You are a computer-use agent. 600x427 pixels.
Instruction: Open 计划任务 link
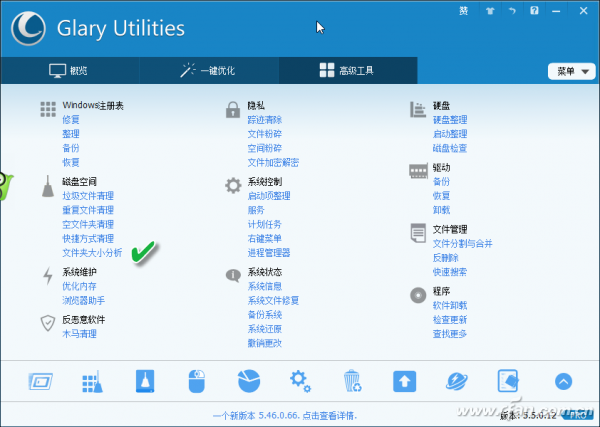coord(265,224)
